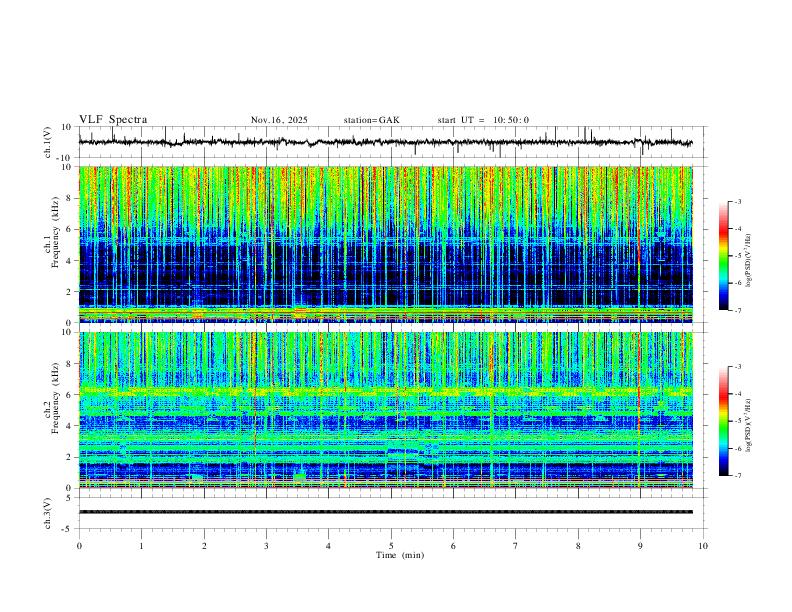This screenshot has height=612, width=792.
Task: Click time axis tick label "7"
Action: [516, 546]
